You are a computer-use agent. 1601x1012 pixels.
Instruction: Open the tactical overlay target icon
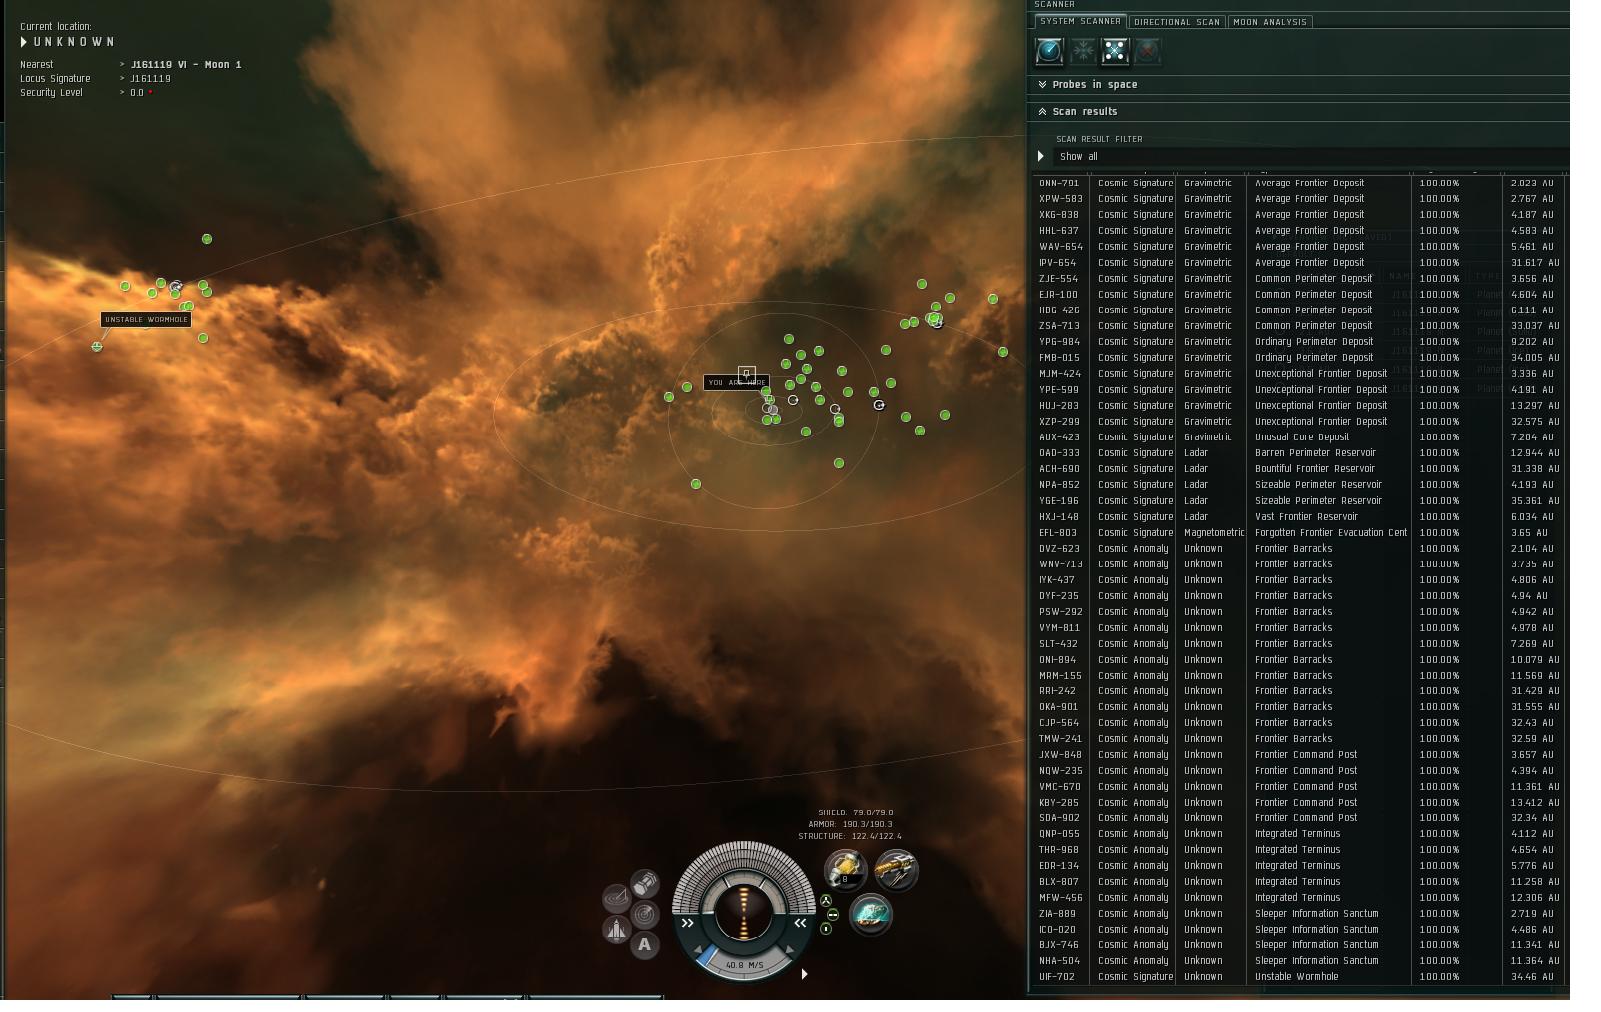click(x=616, y=897)
